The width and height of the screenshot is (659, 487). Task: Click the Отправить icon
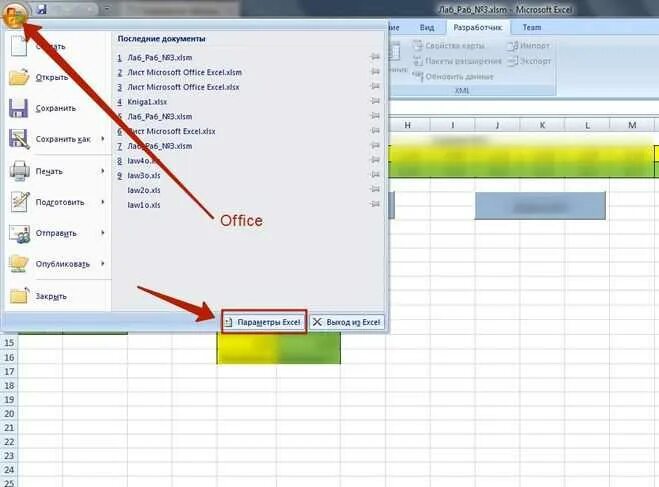pos(19,233)
